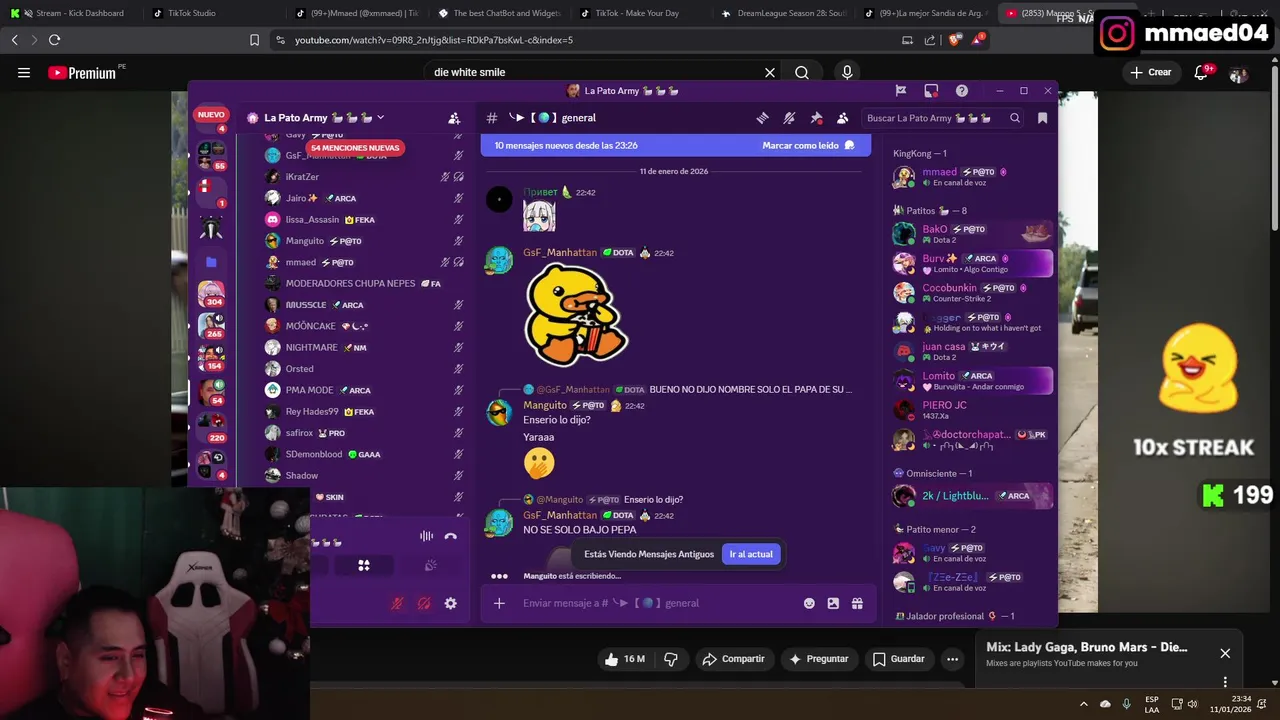Disconnect from voice call phone icon

click(450, 537)
